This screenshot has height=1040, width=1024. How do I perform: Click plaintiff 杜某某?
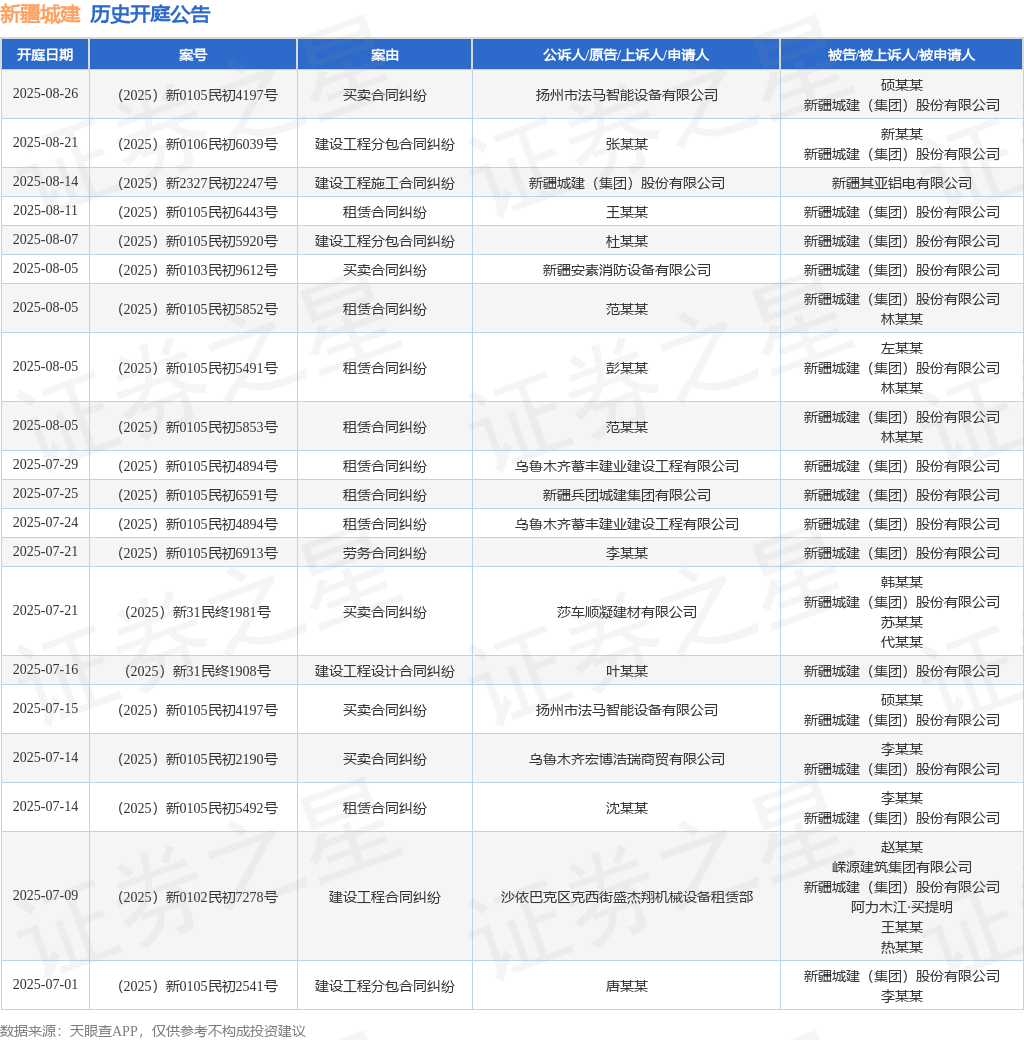626,241
